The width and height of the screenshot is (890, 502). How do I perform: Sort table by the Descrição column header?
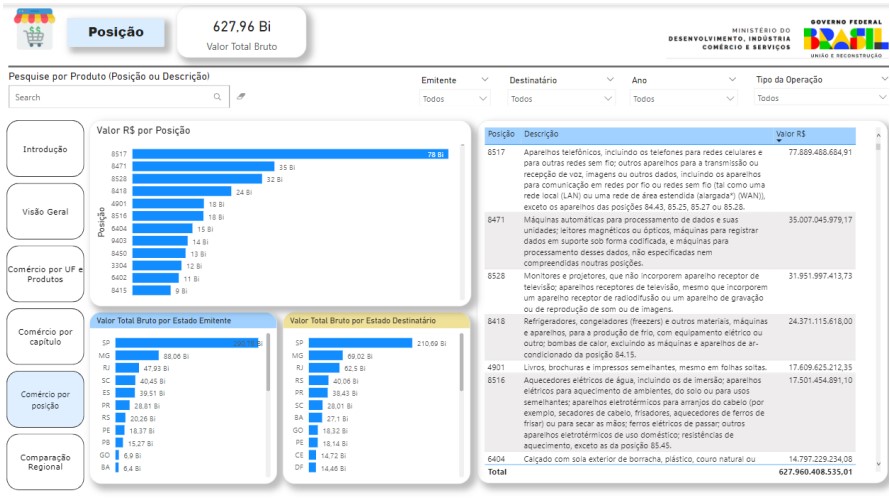pyautogui.click(x=541, y=134)
